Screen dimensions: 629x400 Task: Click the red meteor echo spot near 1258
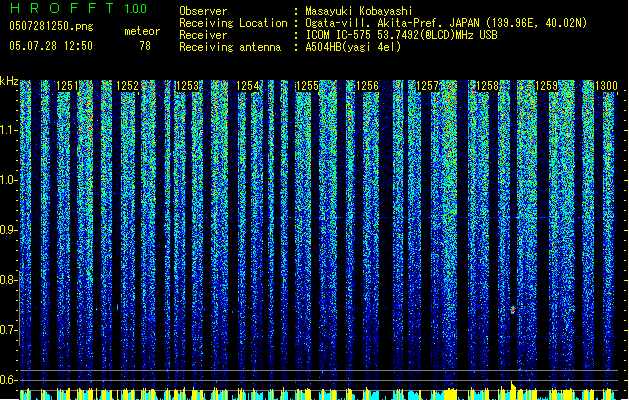click(x=513, y=309)
